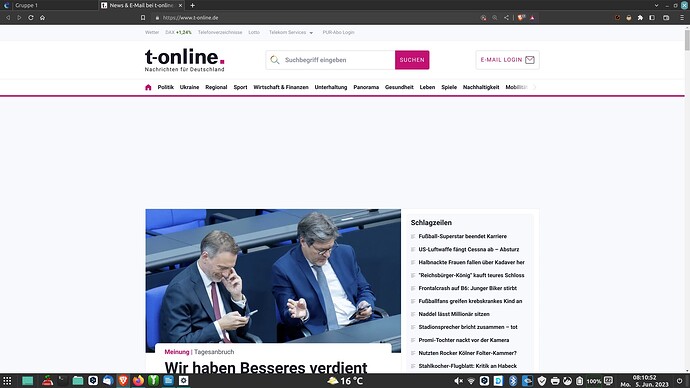This screenshot has width=690, height=388.
Task: Open the Politik section
Action: [165, 87]
